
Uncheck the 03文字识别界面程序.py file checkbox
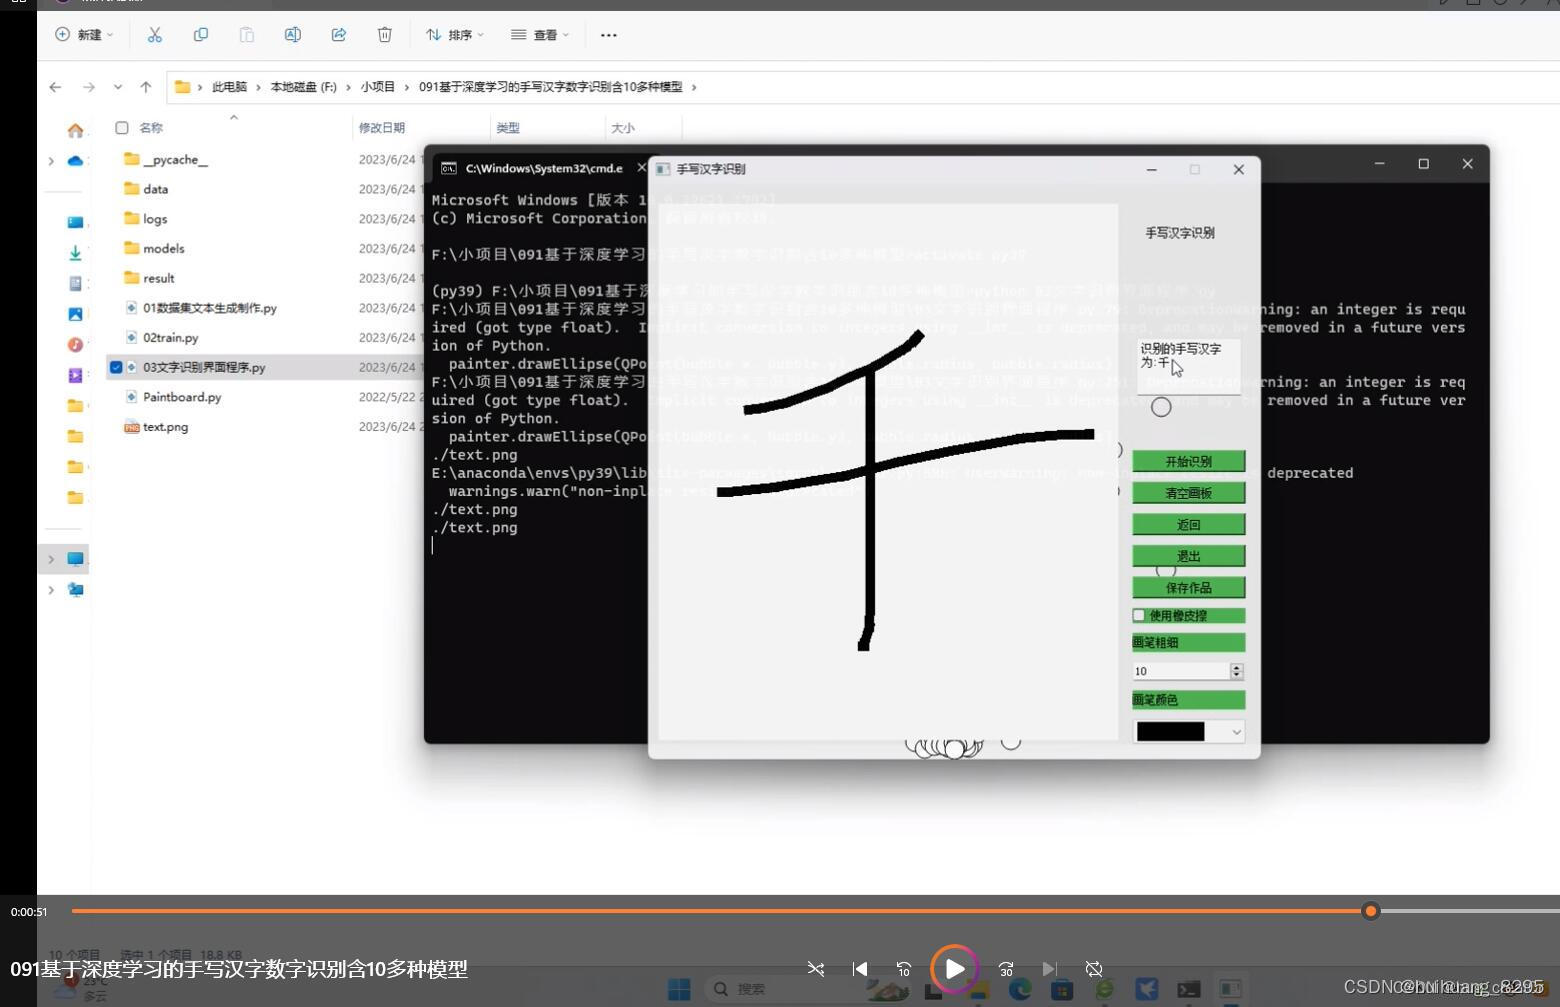point(117,367)
